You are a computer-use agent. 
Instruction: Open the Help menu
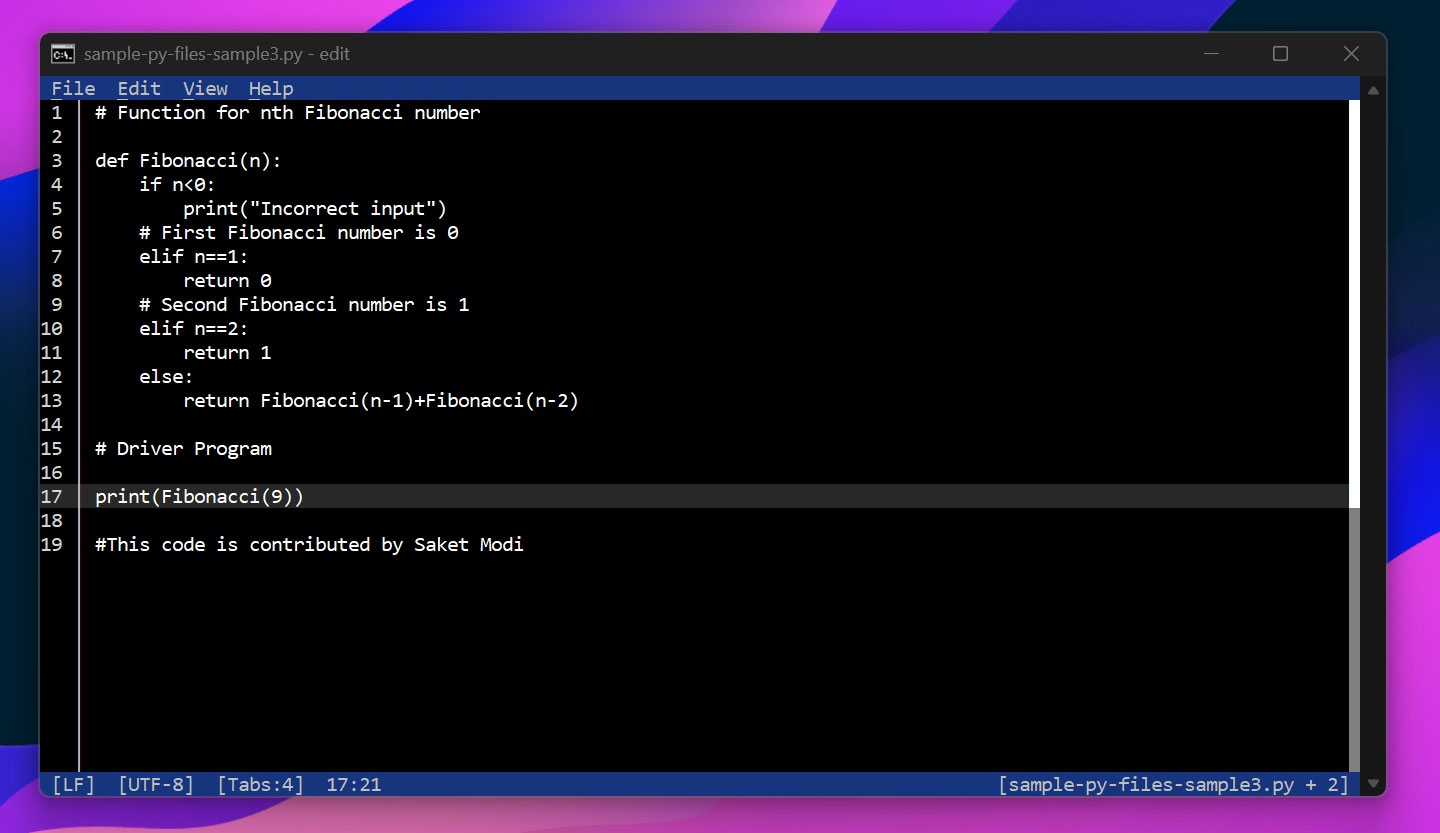tap(270, 88)
